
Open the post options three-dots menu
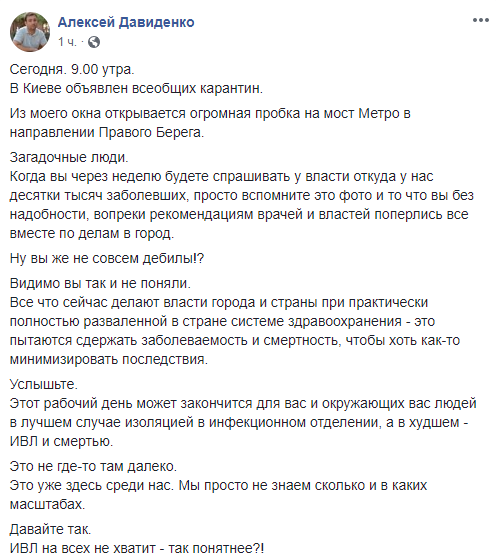481,20
